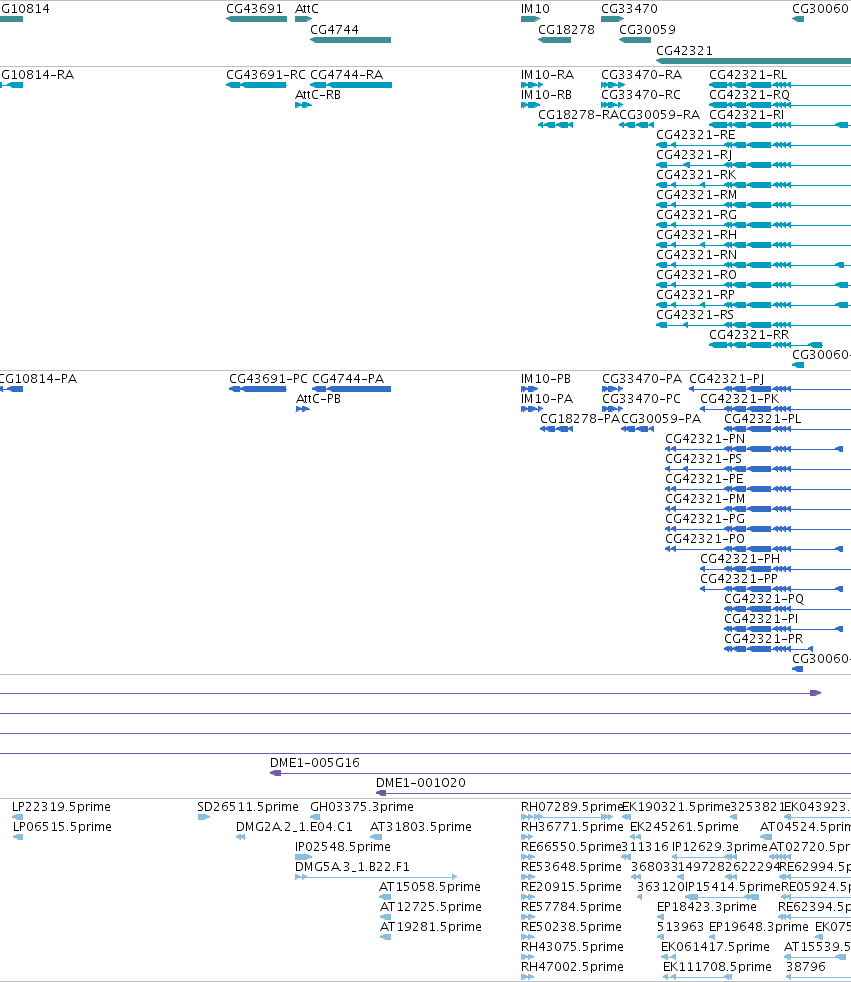Viewport: 851px width, 982px height.
Task: Select transcript CG42321-RN
Action: [696, 255]
